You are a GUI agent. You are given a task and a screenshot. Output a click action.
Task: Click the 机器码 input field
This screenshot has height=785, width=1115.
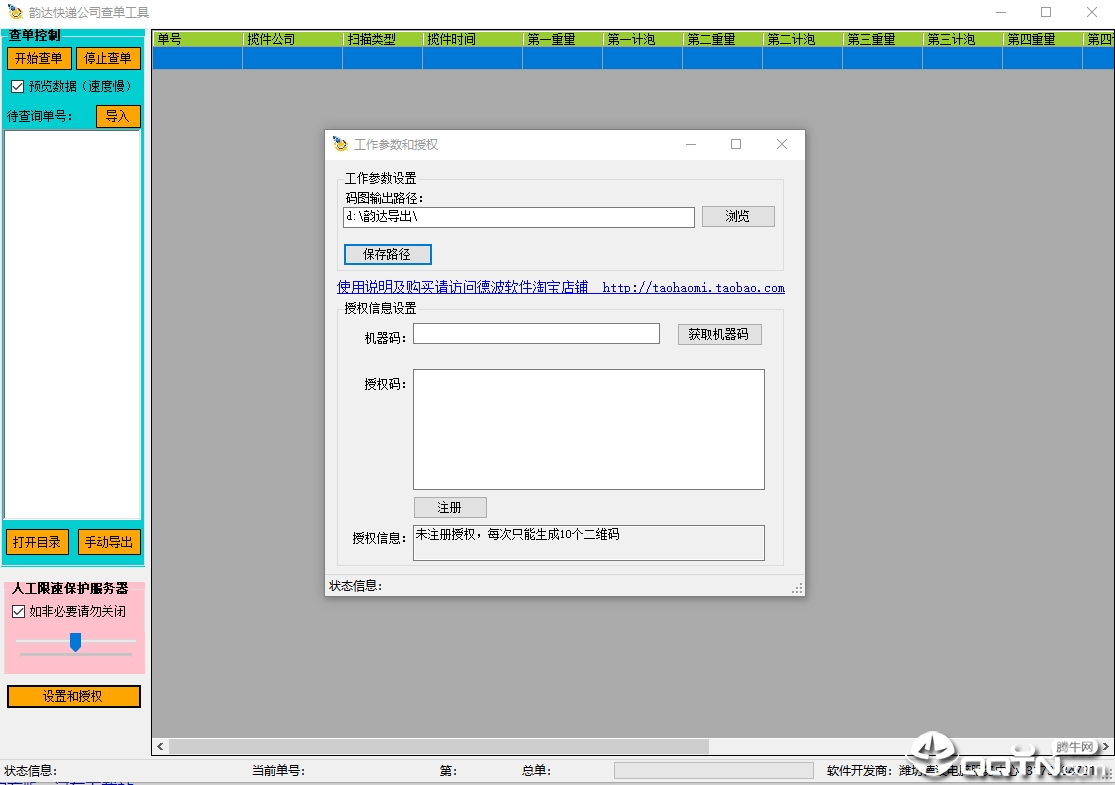(x=536, y=333)
